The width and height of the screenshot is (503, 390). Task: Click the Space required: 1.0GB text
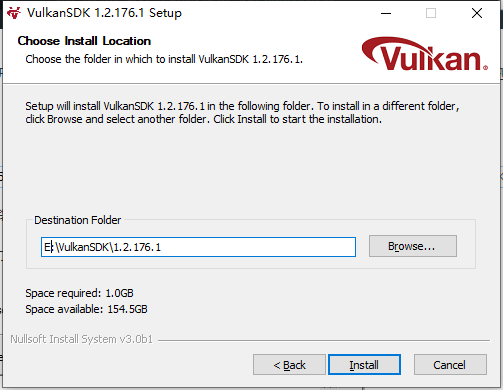click(x=79, y=293)
